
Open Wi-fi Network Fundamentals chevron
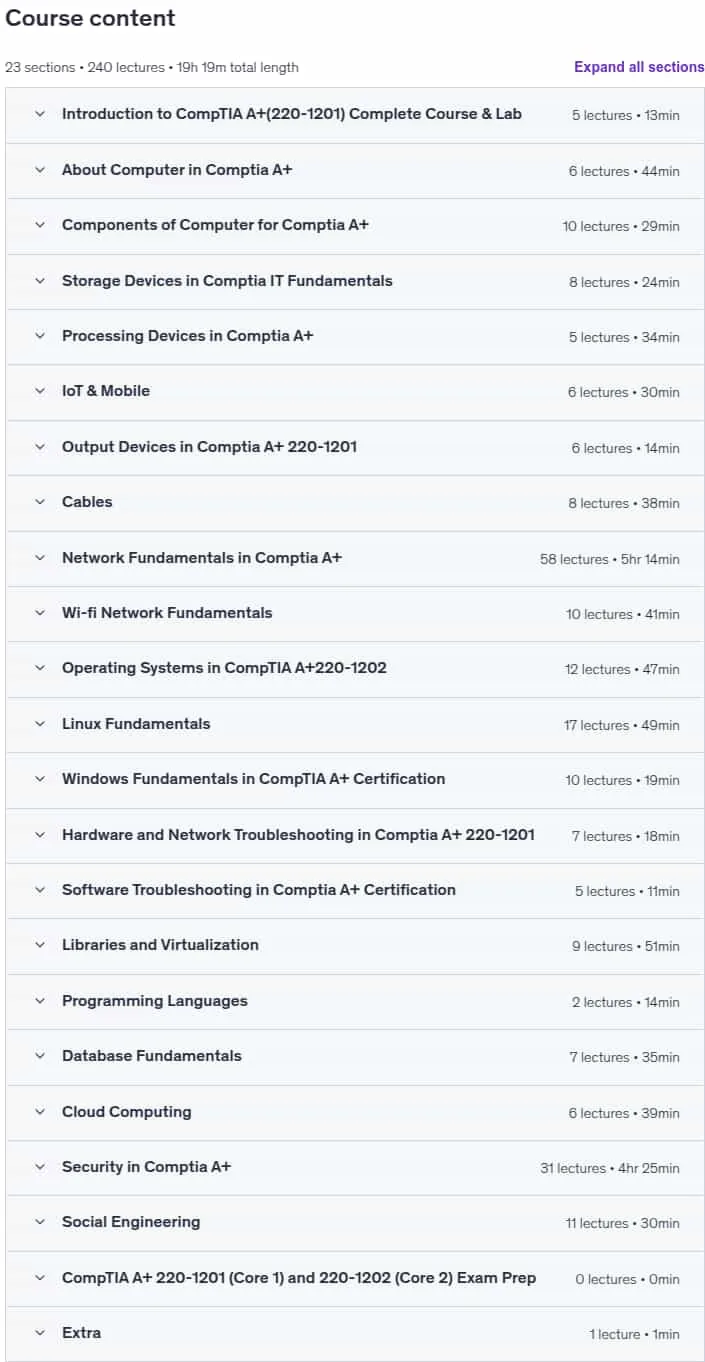click(40, 613)
